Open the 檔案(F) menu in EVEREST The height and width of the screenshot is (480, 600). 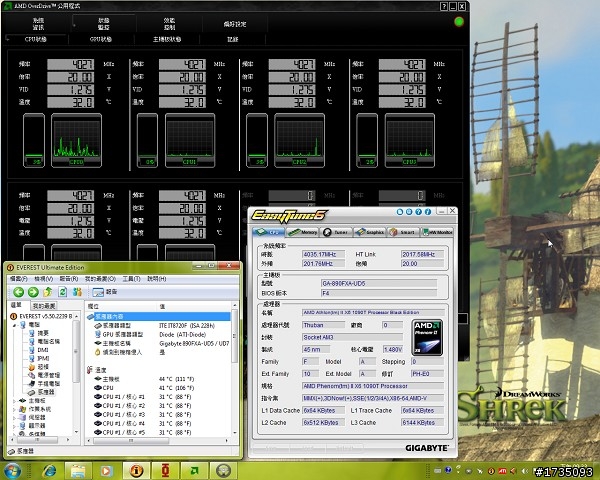19,279
